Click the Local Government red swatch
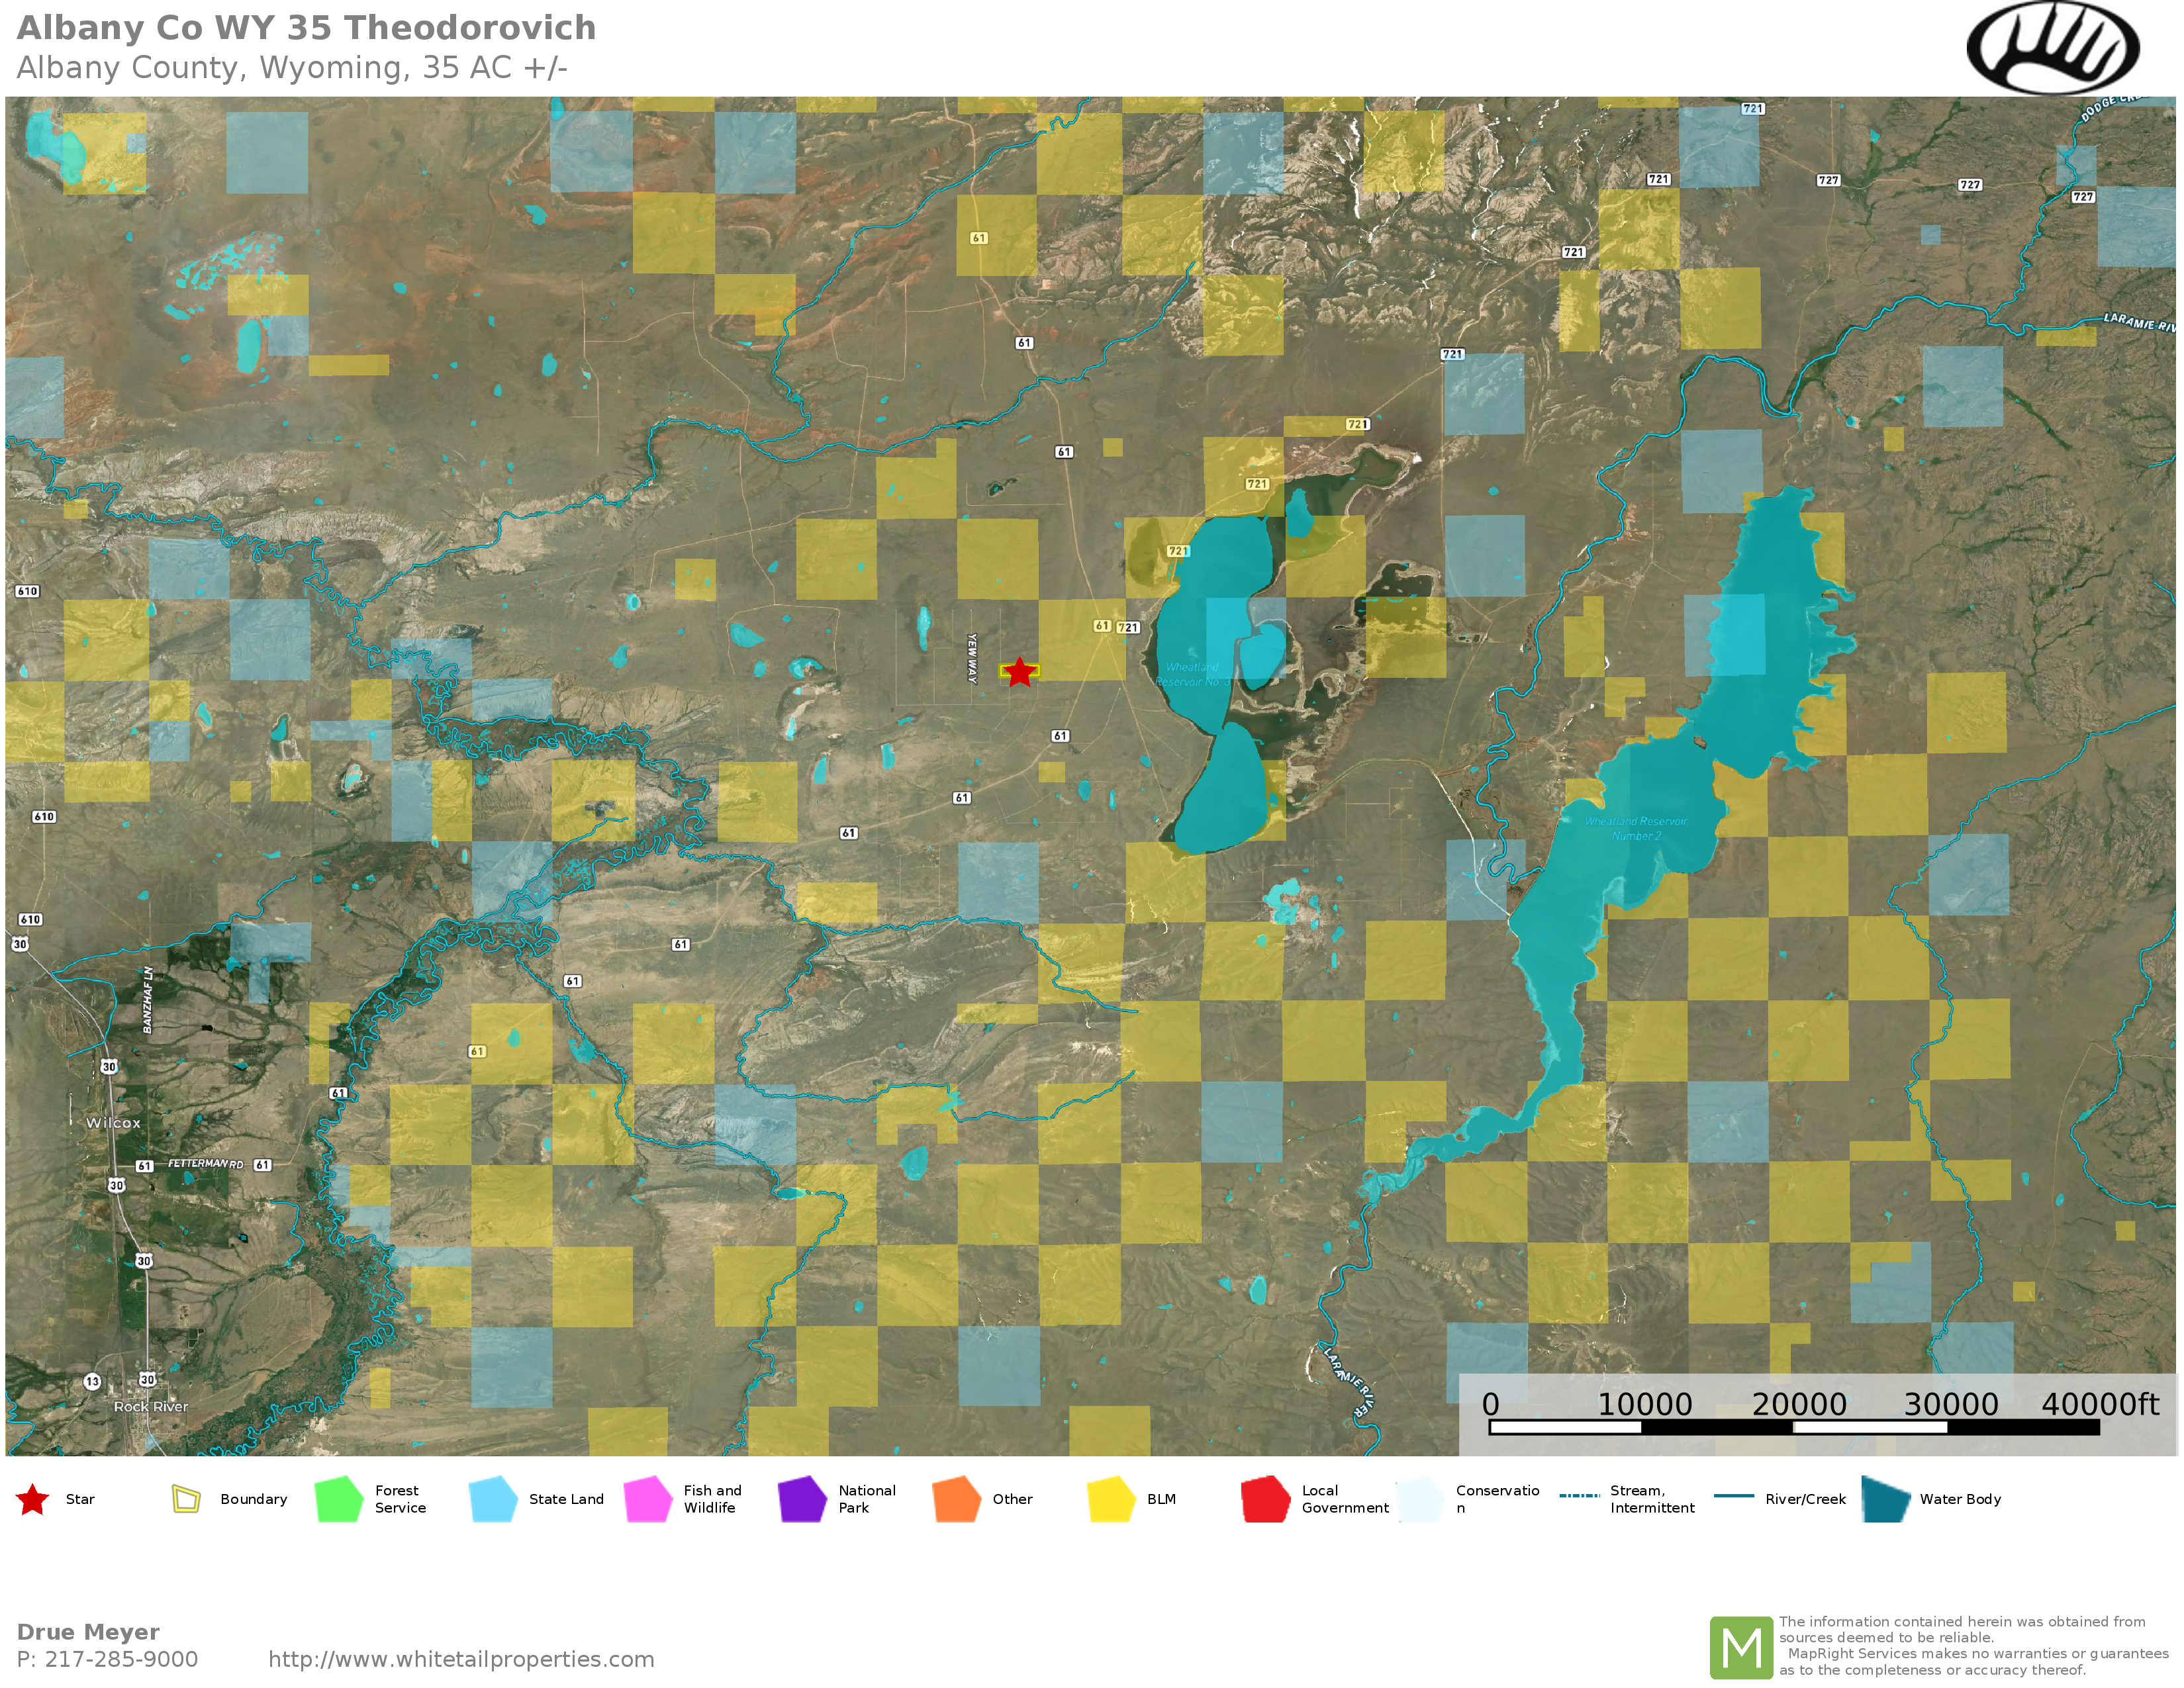Viewport: 2184px width, 1688px height. [x=1265, y=1499]
